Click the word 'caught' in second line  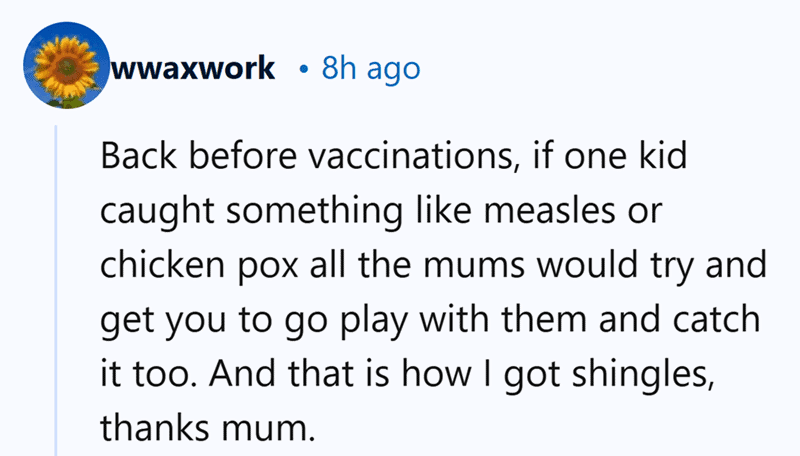157,212
